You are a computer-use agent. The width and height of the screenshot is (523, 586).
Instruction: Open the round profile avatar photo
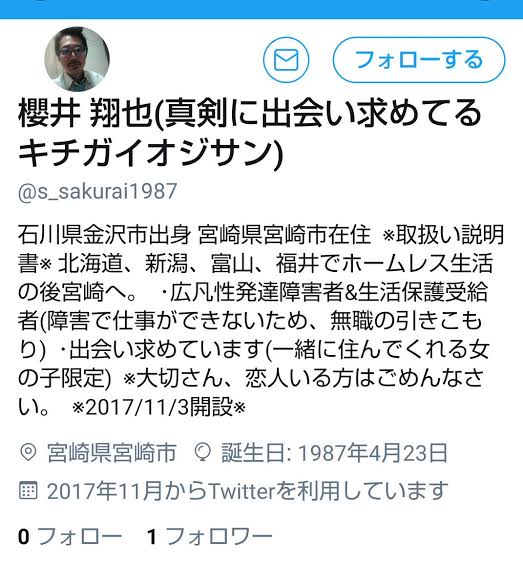coord(77,59)
